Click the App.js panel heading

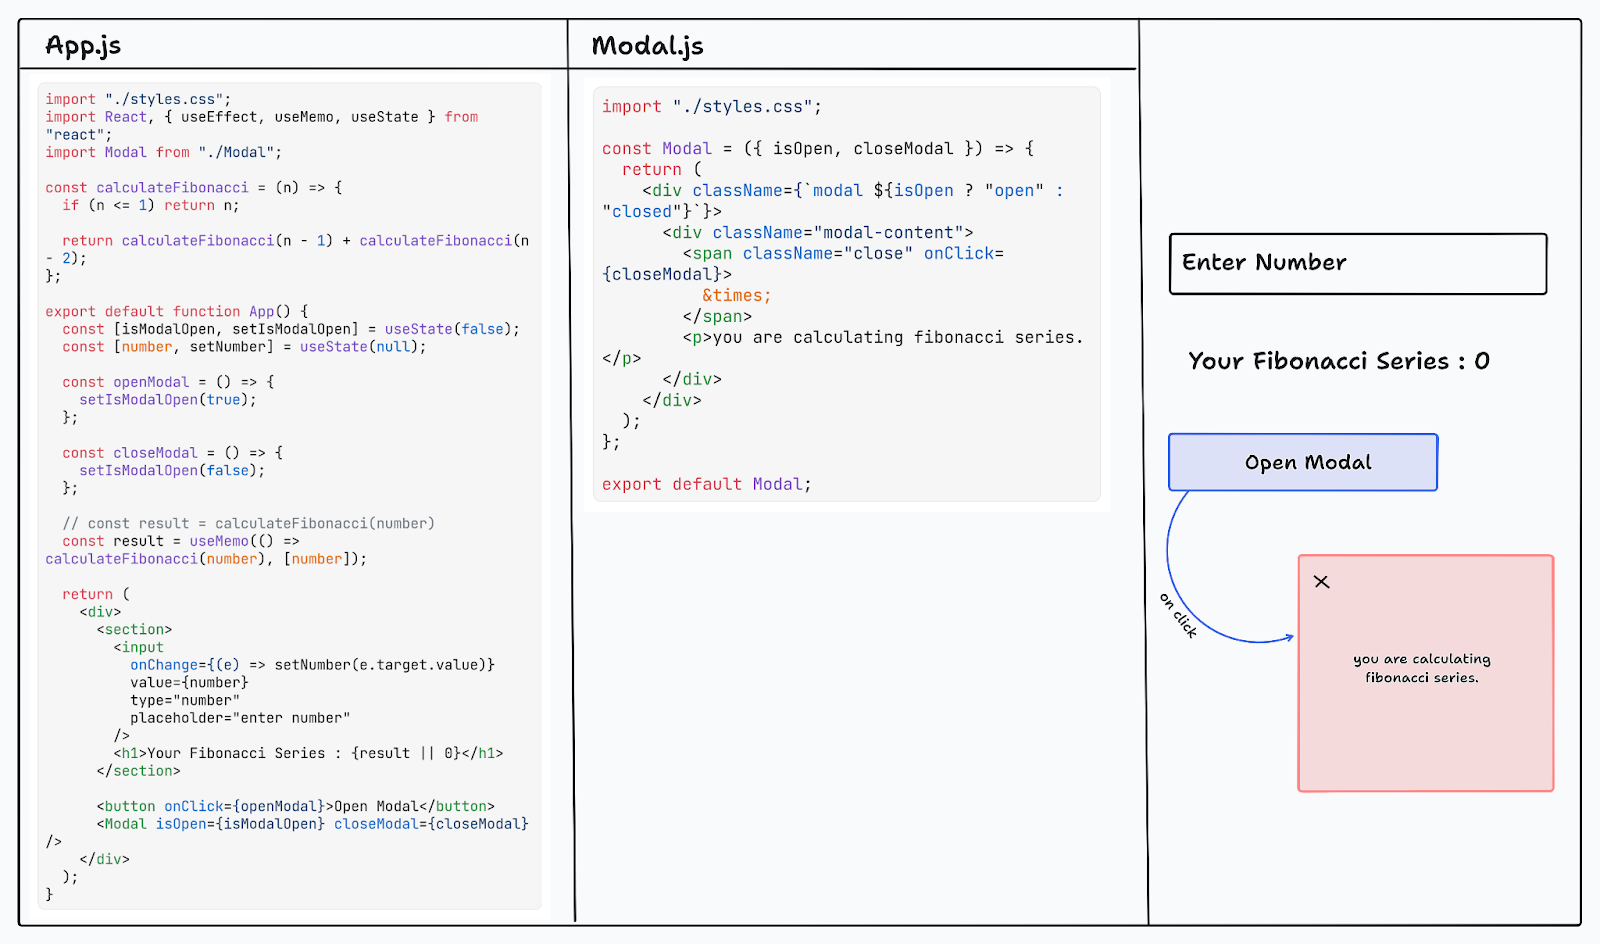(83, 45)
